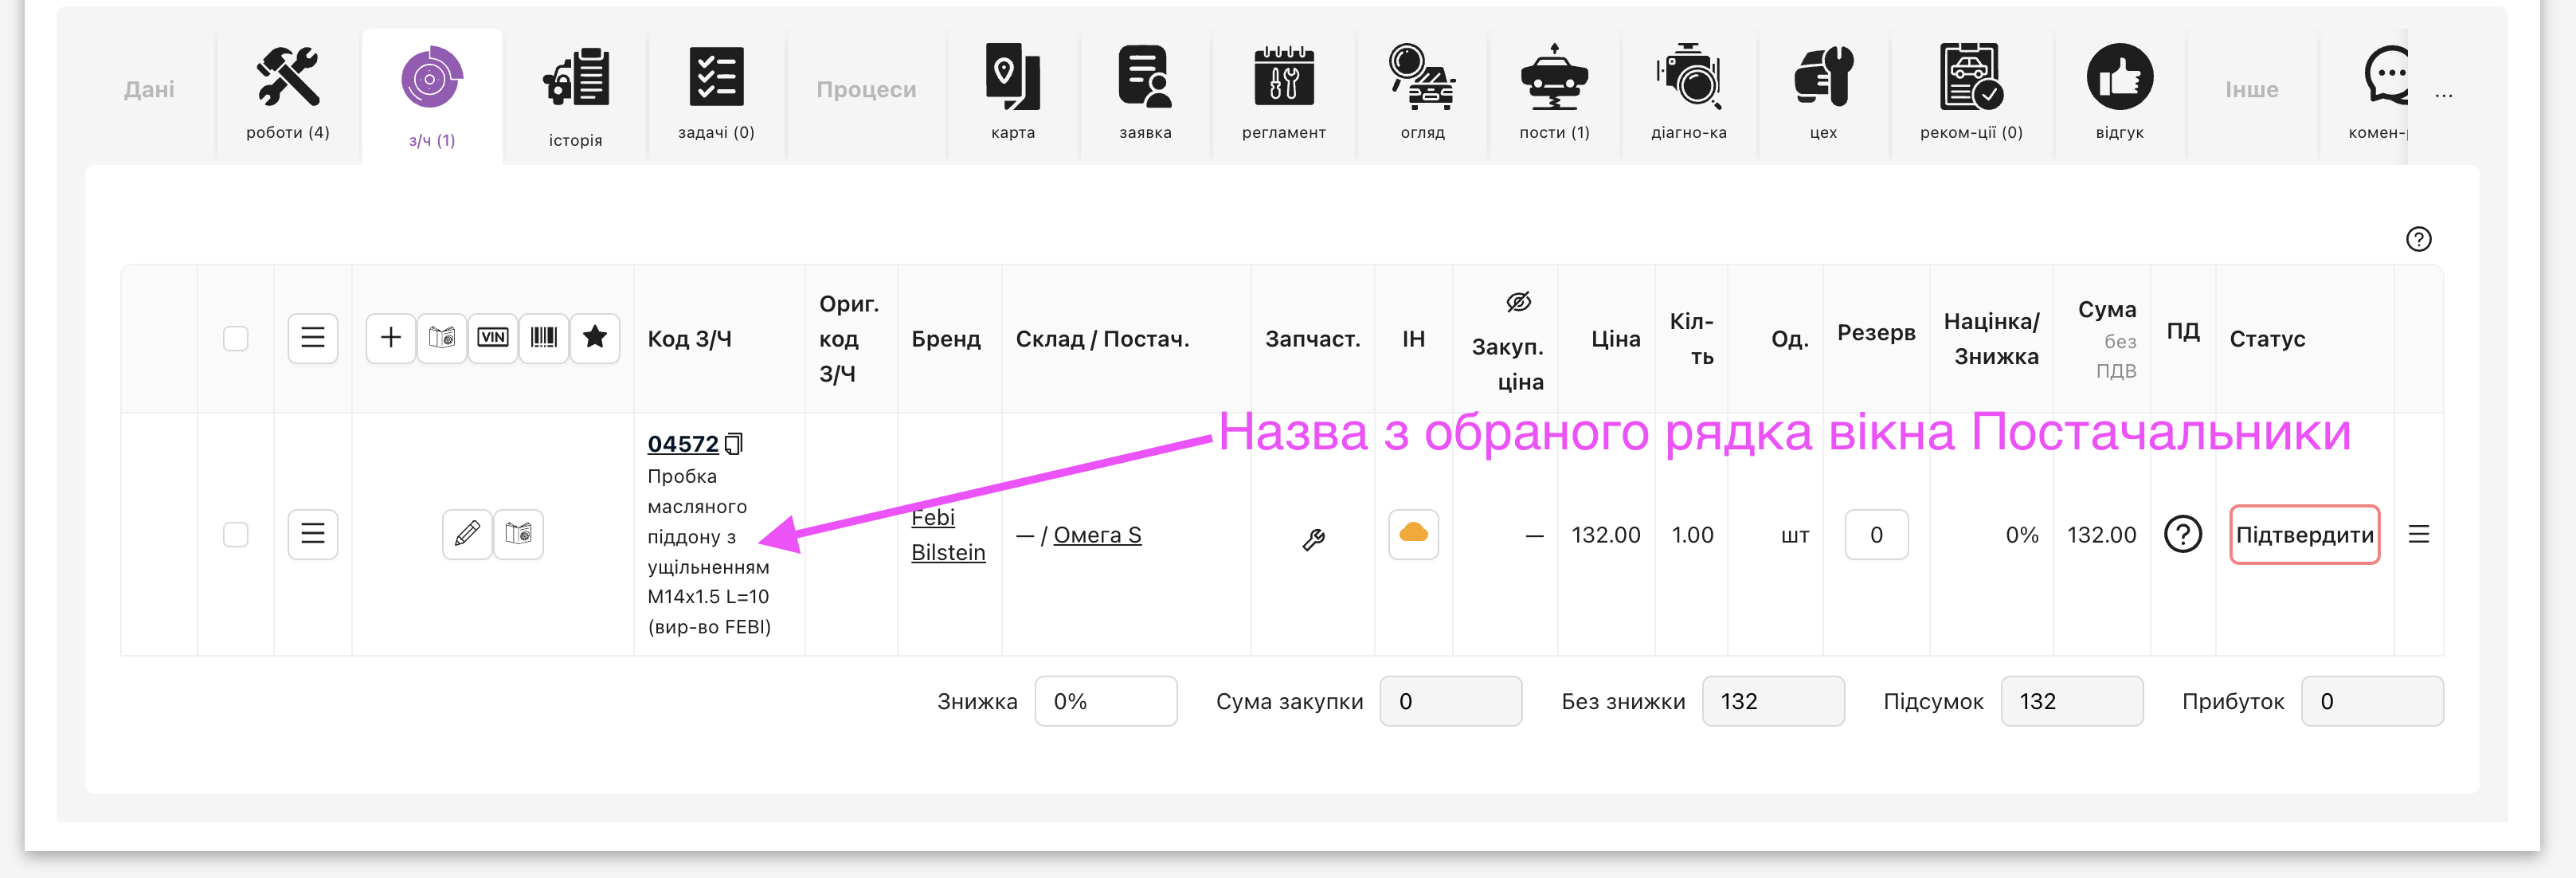Open the actions menu after Підтвердити
Screen dimensions: 2576x878
[x=2418, y=534]
